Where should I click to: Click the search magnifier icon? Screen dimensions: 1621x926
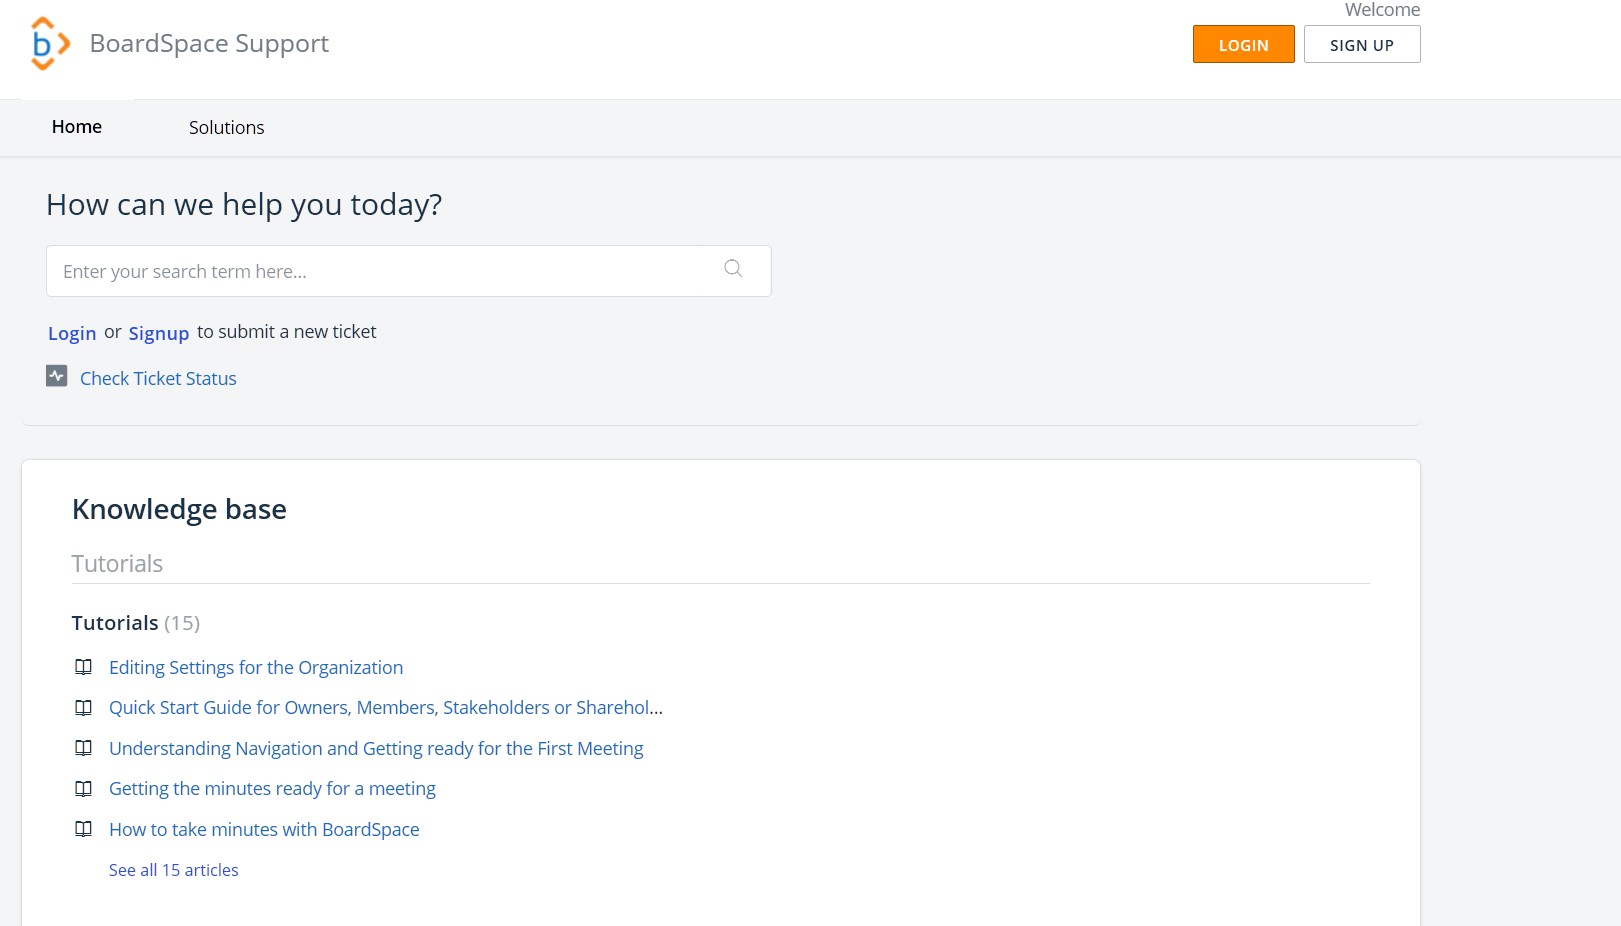coord(733,269)
